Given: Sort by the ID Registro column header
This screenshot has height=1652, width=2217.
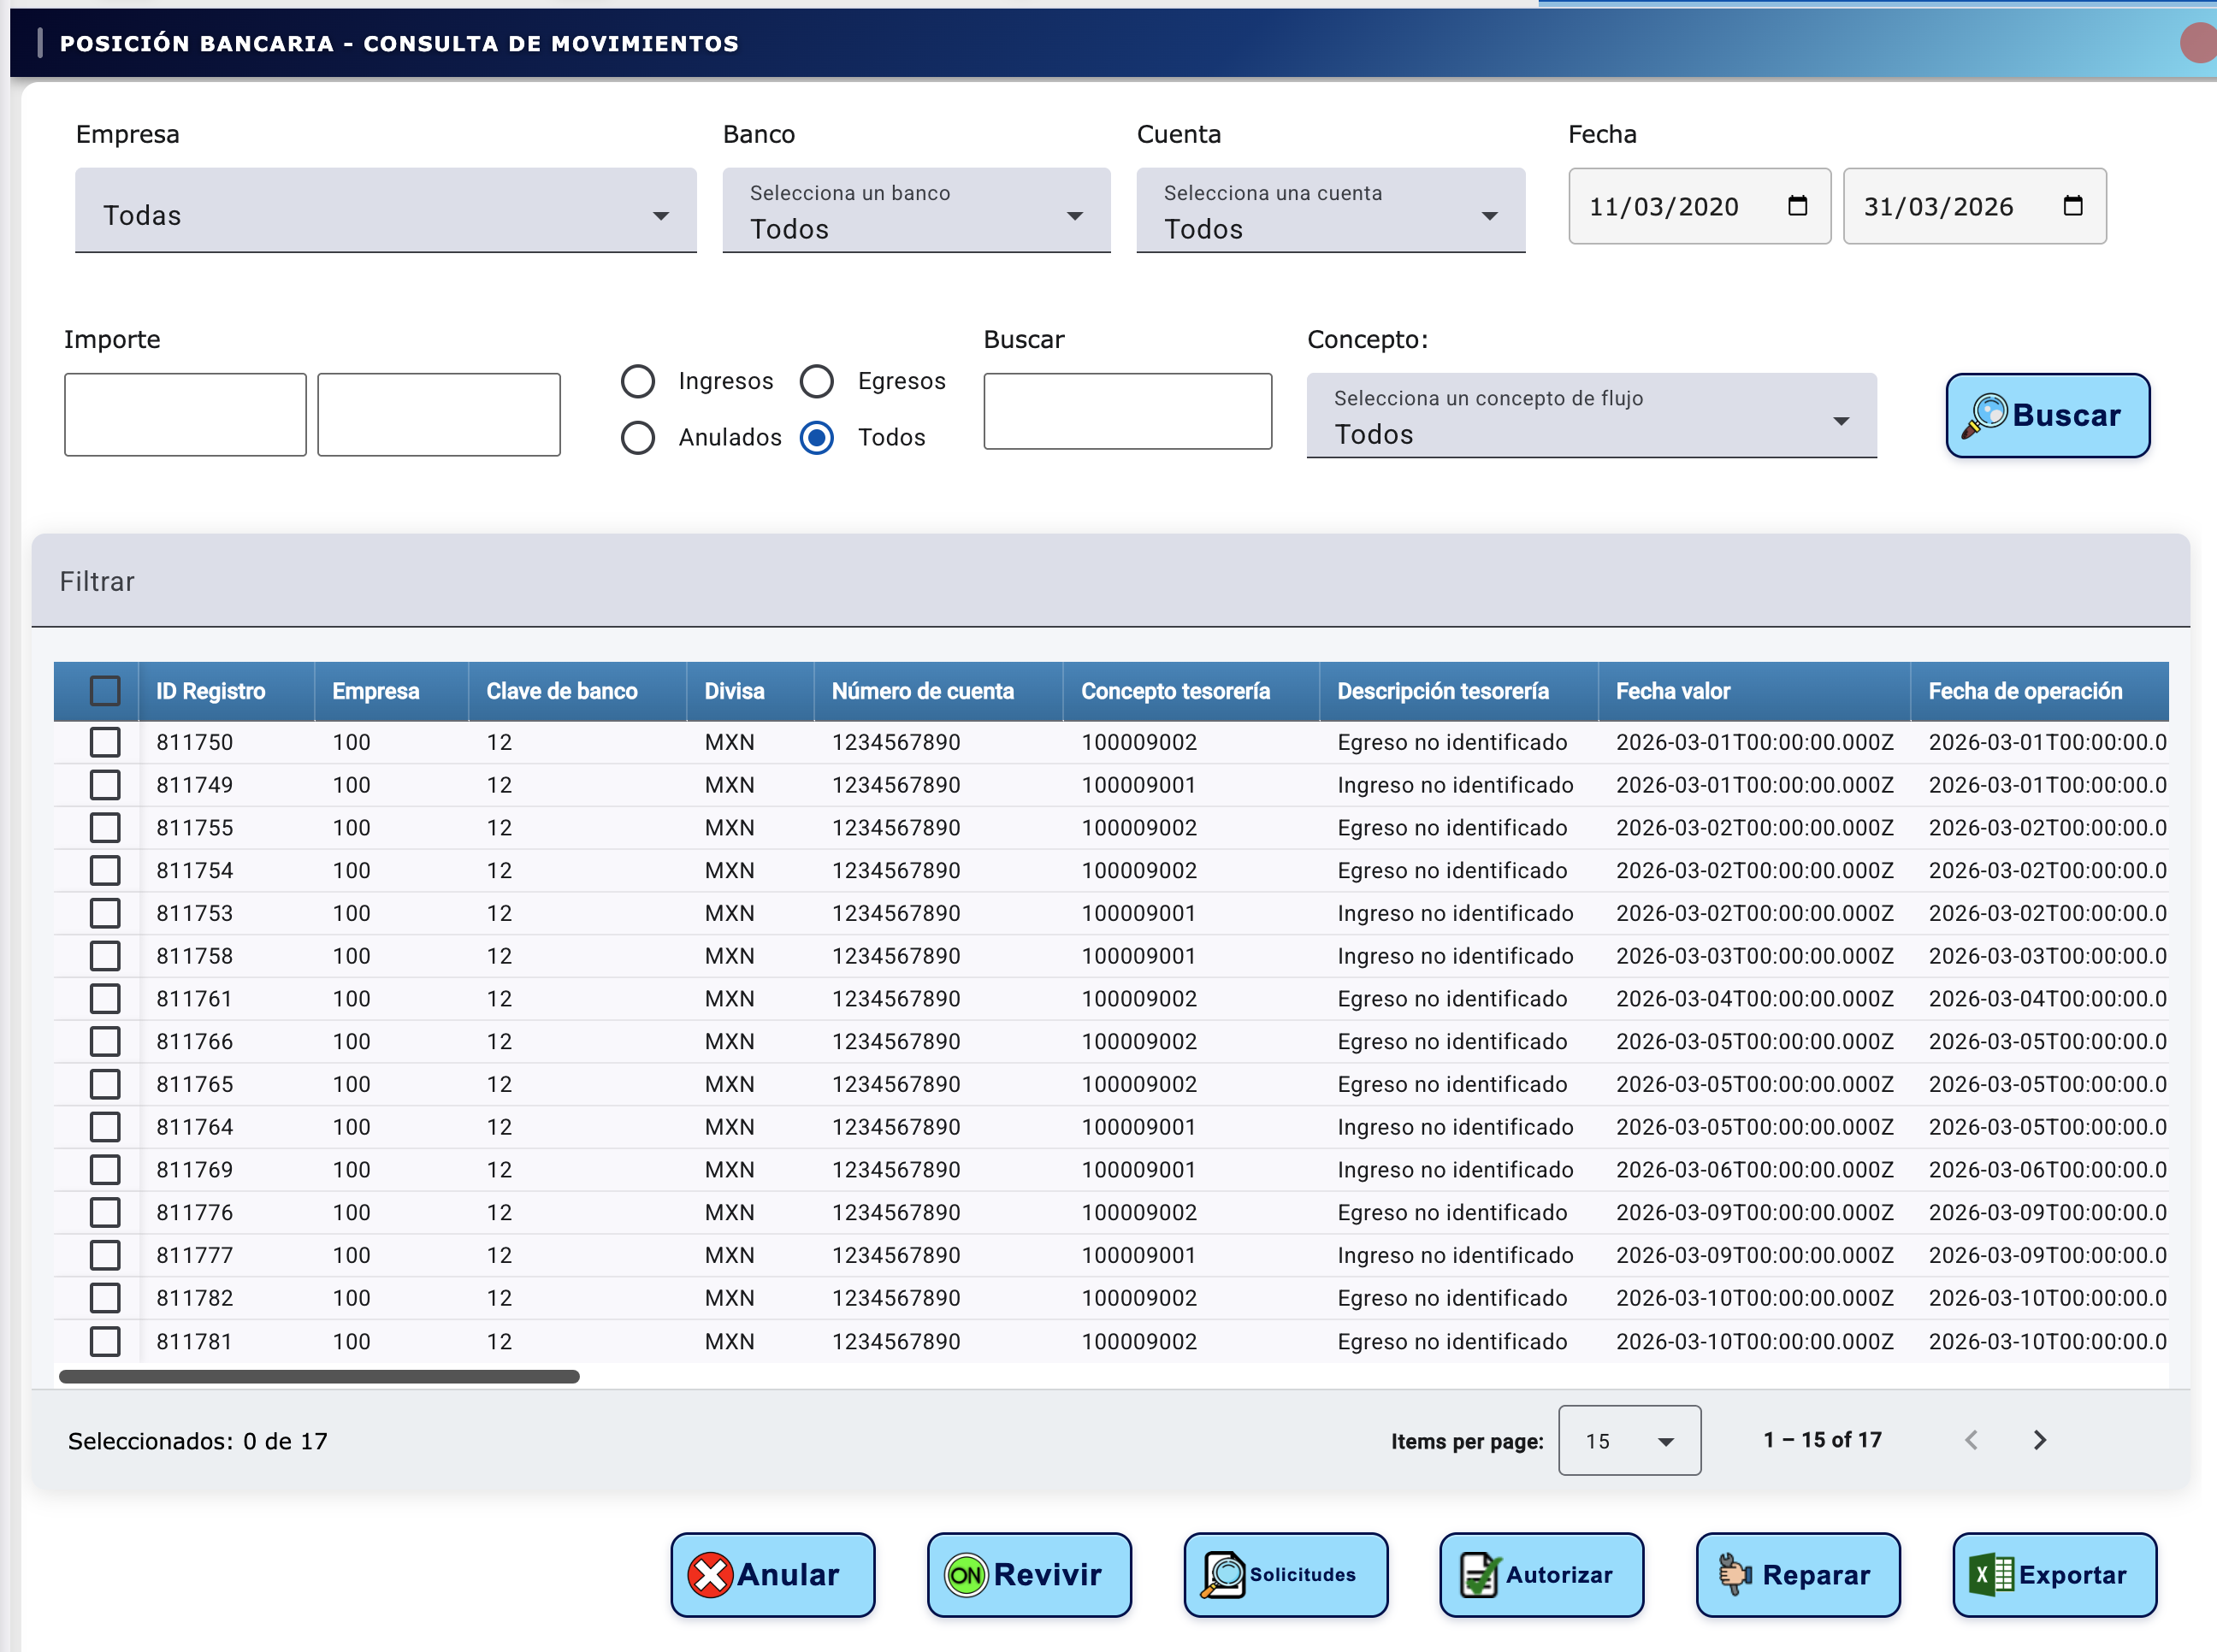Looking at the screenshot, I should [210, 691].
